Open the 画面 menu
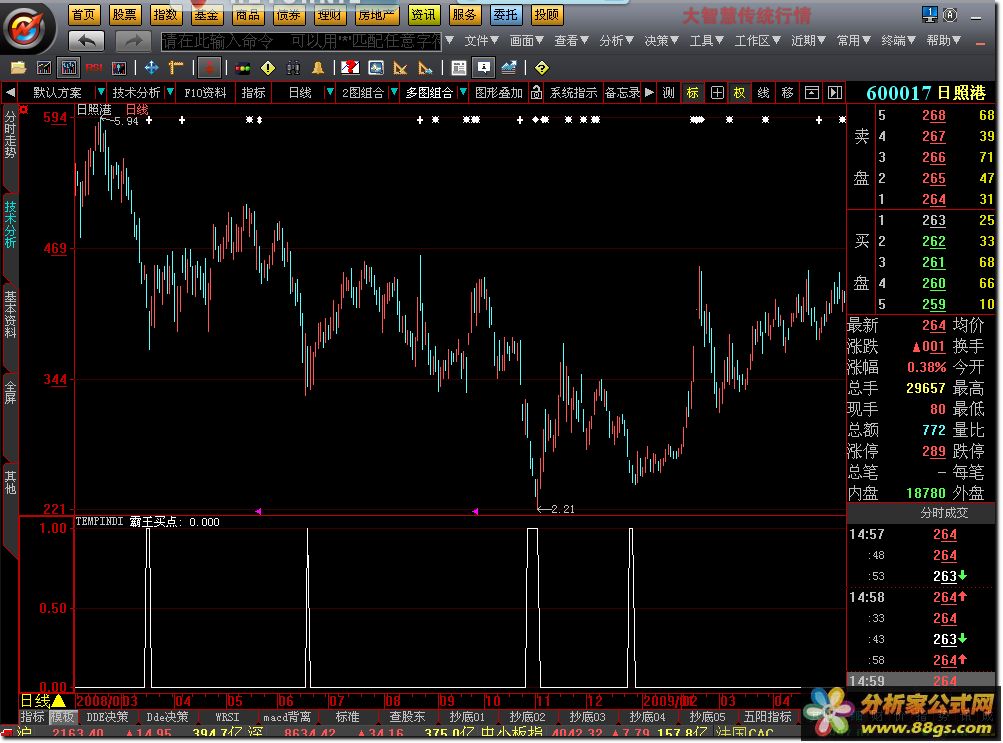 (x=526, y=41)
